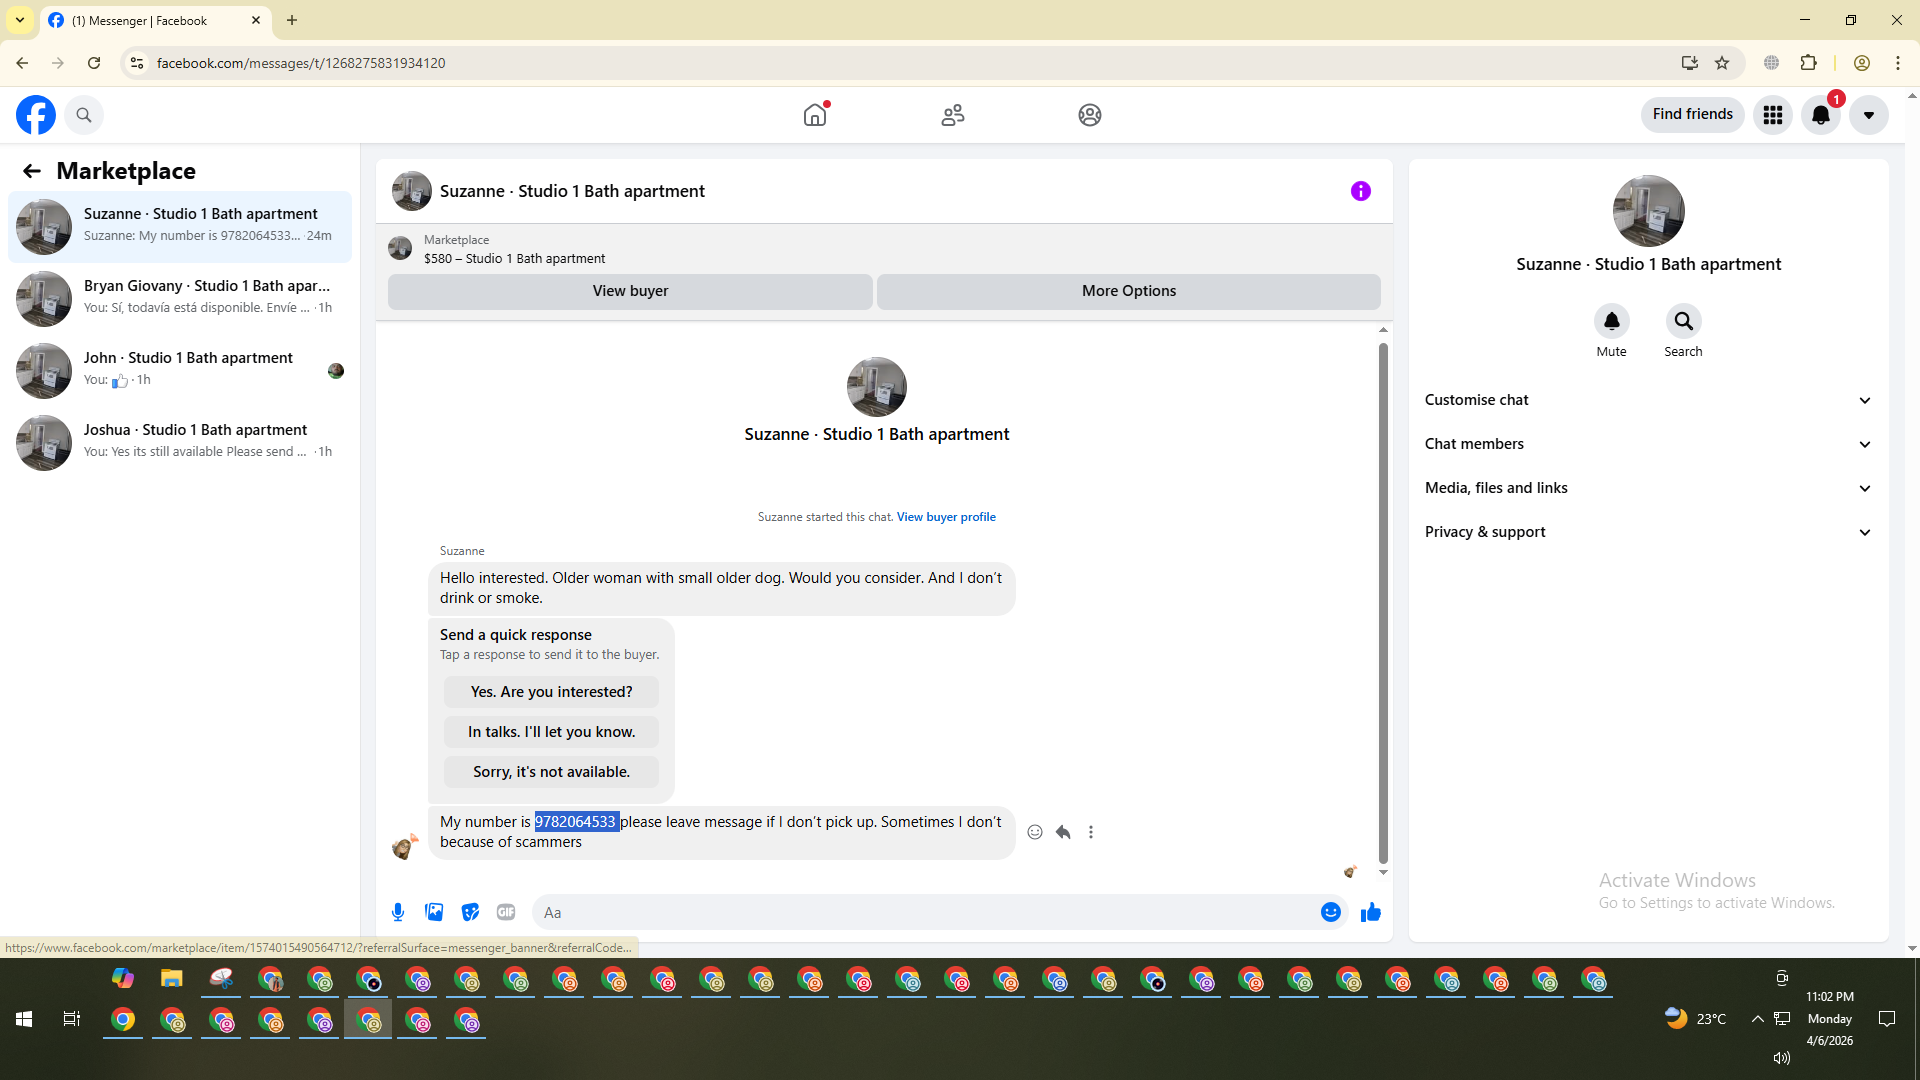Expand Privacy & support section
This screenshot has width=1920, height=1080.
coord(1649,532)
